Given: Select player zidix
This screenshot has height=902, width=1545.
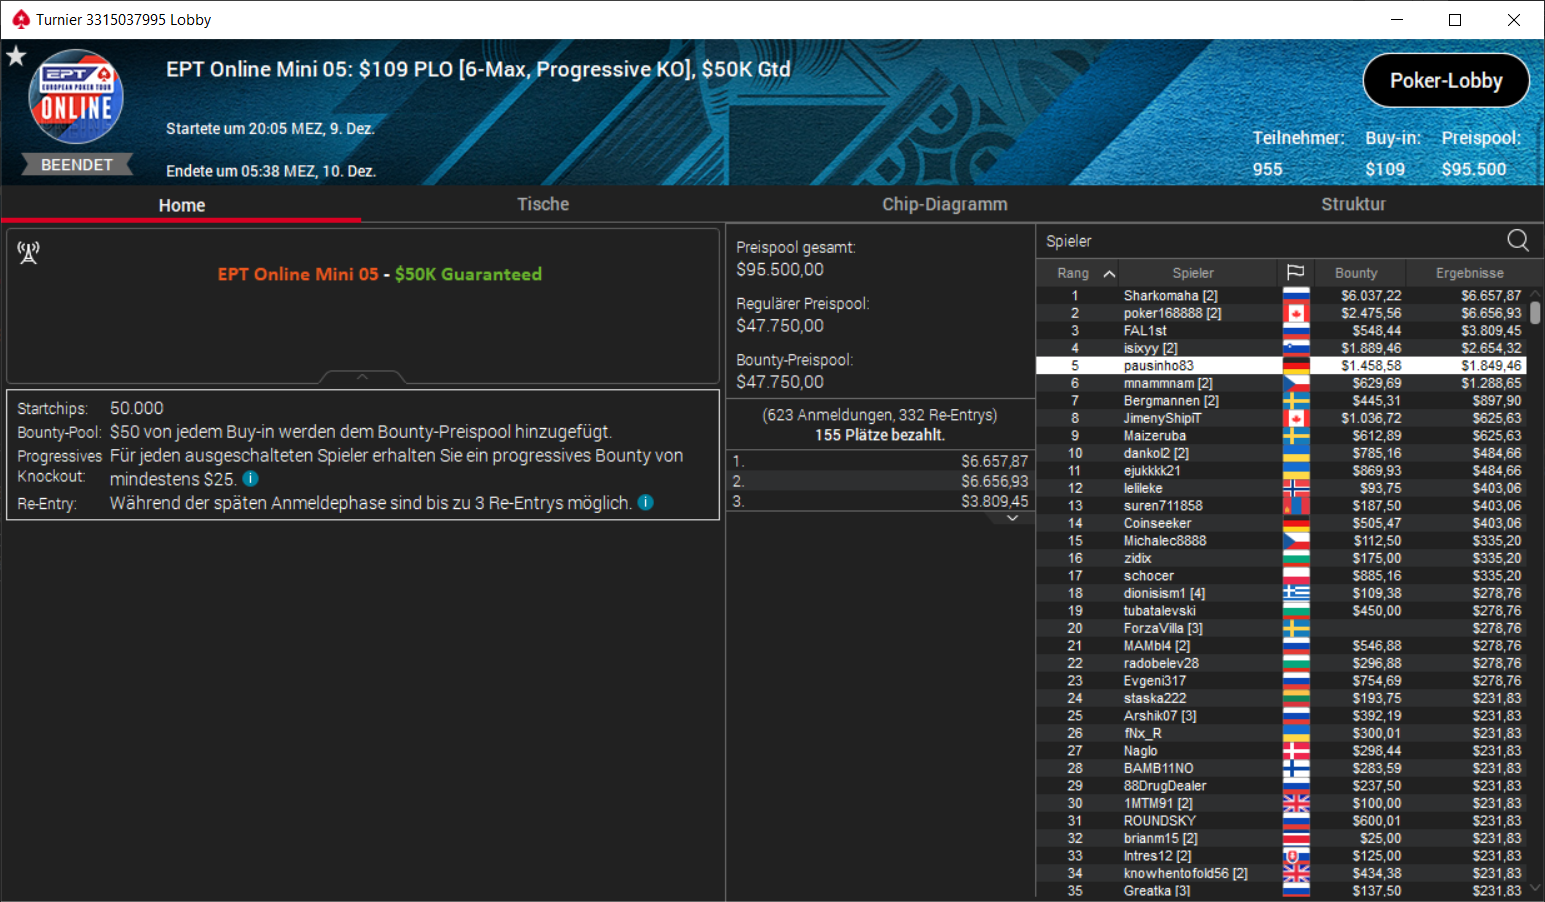Looking at the screenshot, I should tap(1281, 558).
